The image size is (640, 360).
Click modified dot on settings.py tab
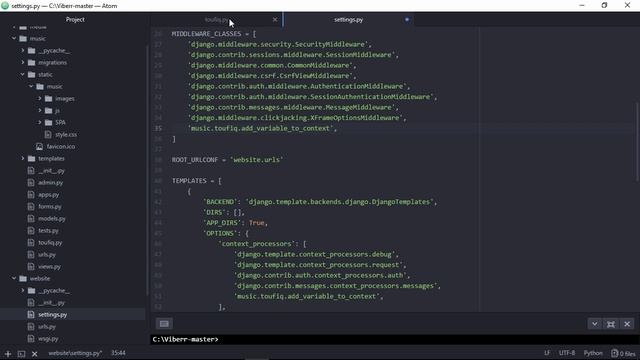click(407, 20)
